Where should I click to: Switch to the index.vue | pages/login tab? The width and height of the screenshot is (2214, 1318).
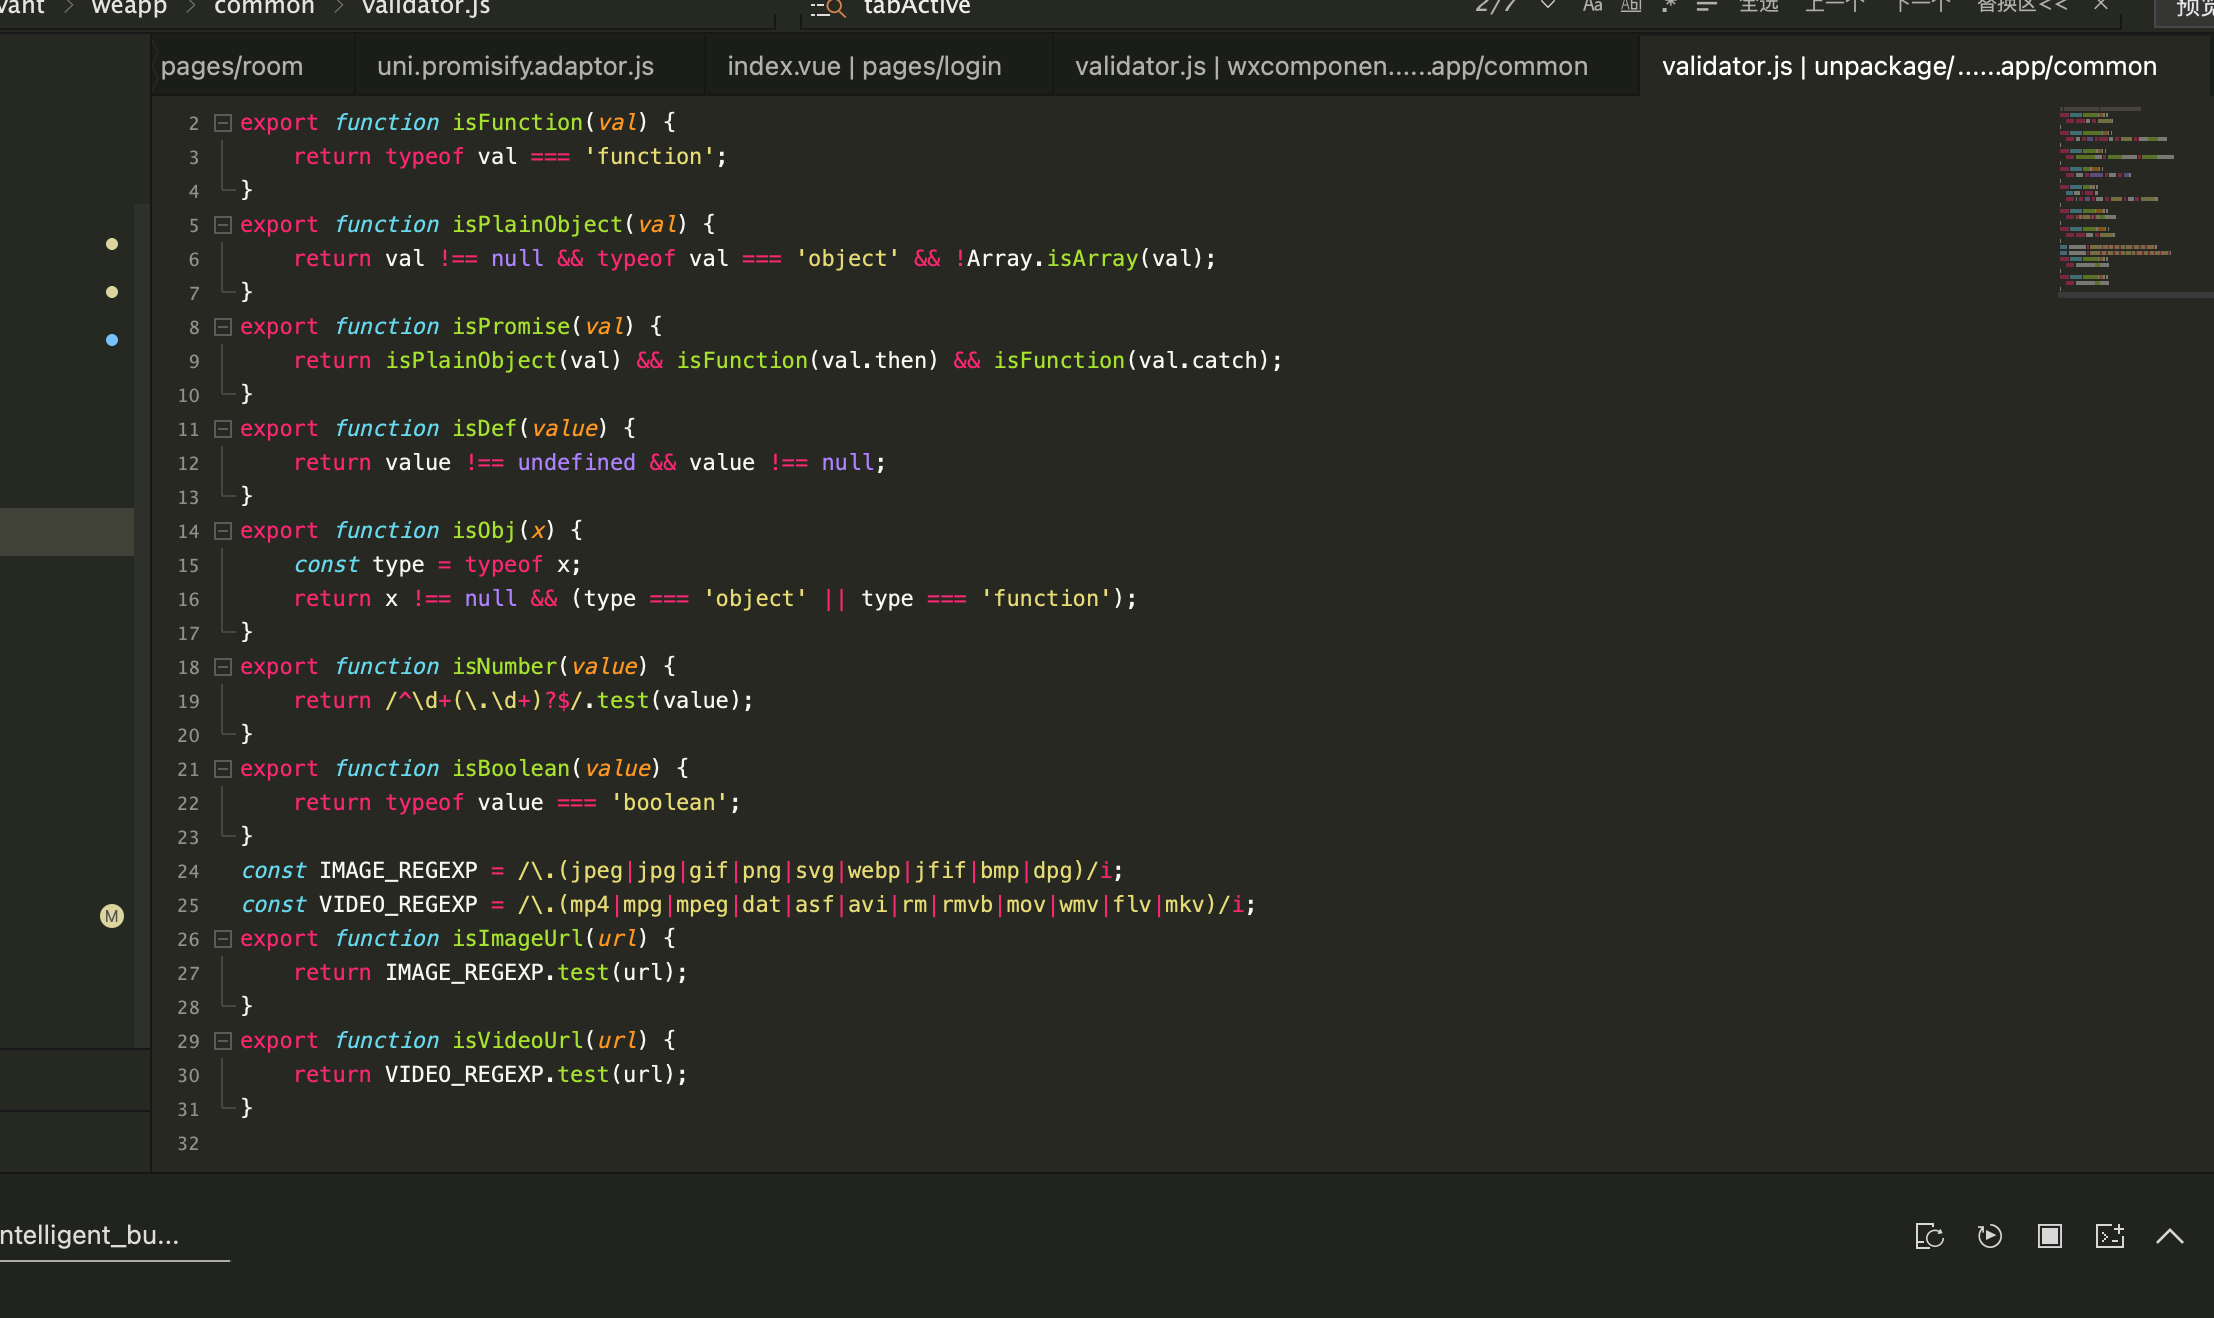pos(864,66)
